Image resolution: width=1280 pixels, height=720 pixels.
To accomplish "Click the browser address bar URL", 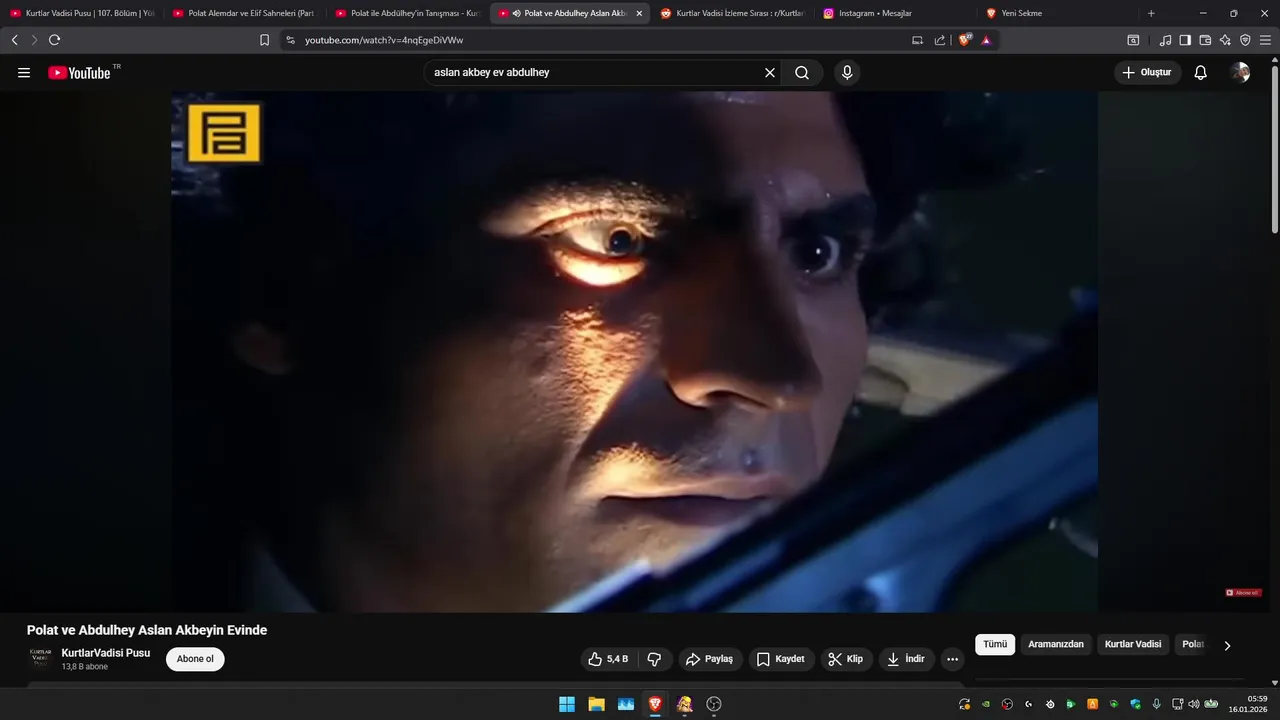I will click(x=384, y=40).
